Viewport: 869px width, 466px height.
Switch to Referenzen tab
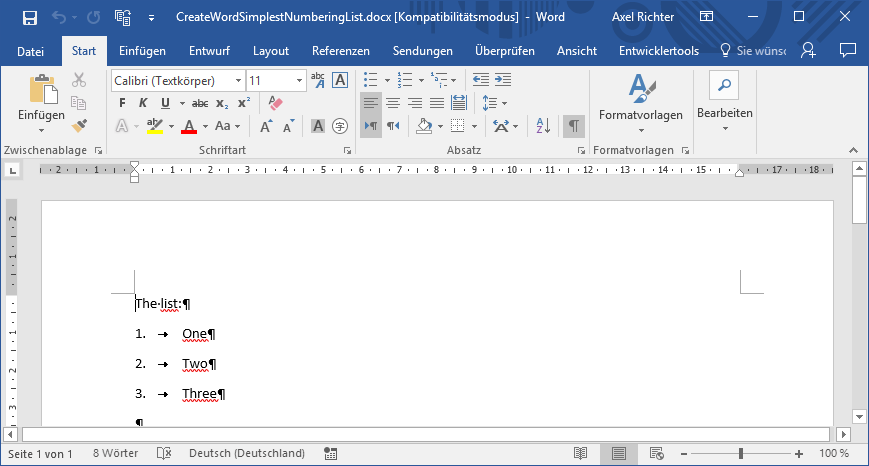click(341, 51)
